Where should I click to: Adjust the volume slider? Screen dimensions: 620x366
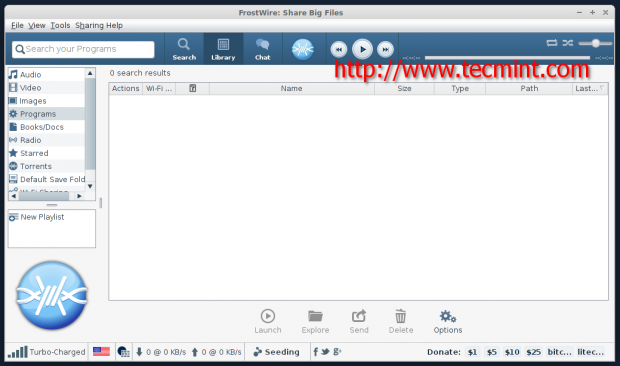595,43
